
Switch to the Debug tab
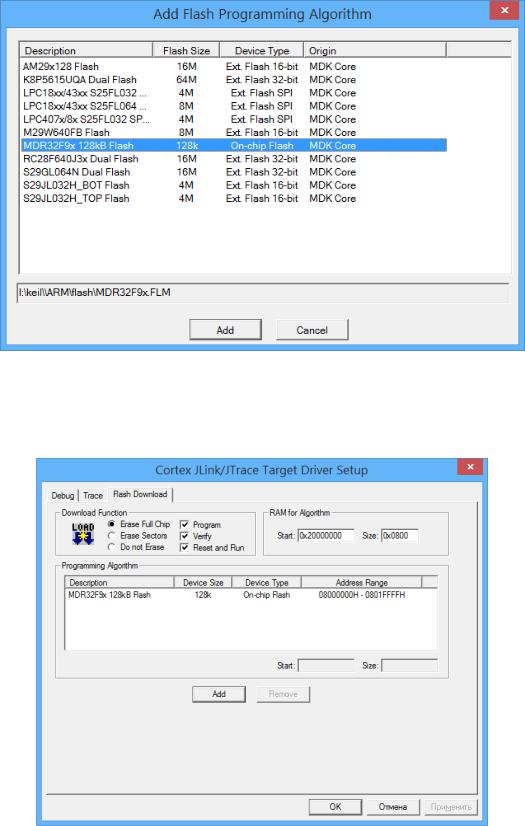pyautogui.click(x=63, y=496)
